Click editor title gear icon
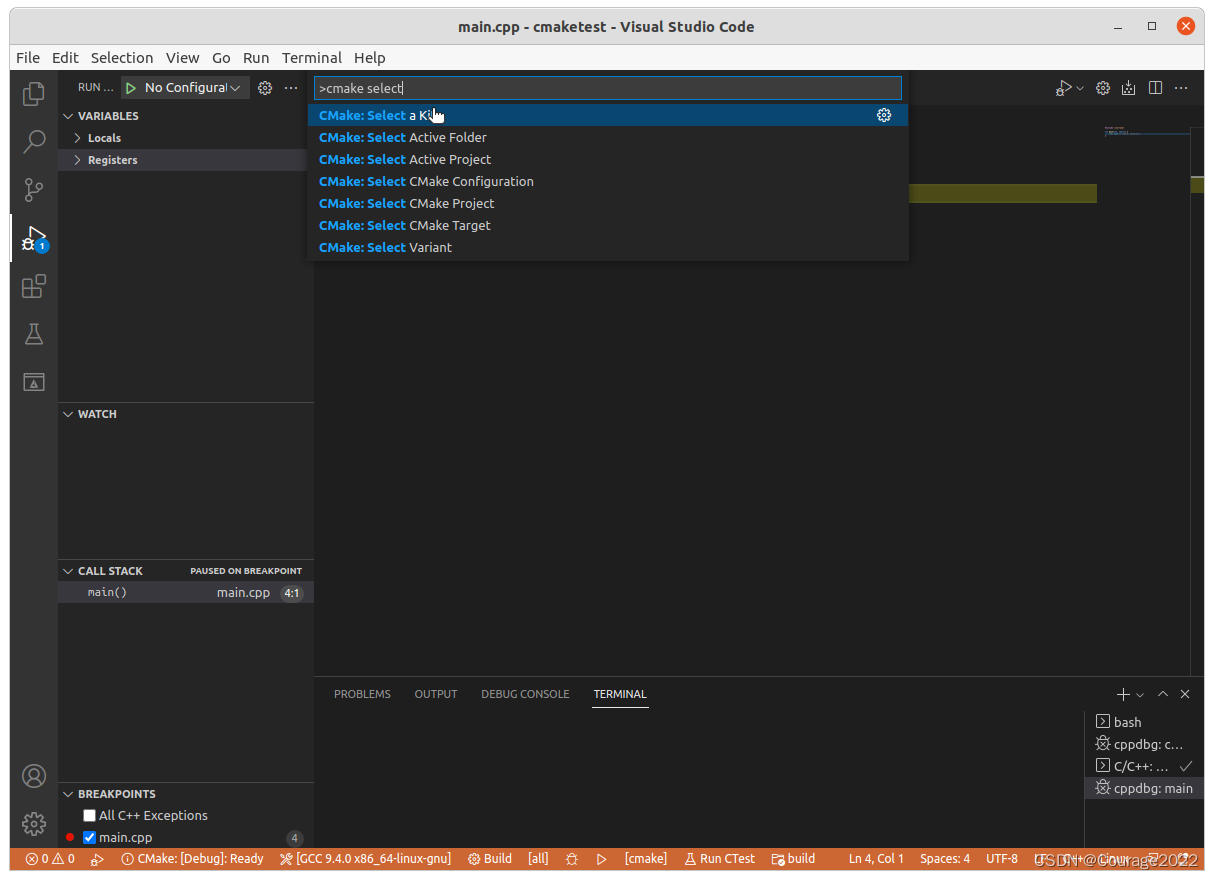 point(1103,88)
